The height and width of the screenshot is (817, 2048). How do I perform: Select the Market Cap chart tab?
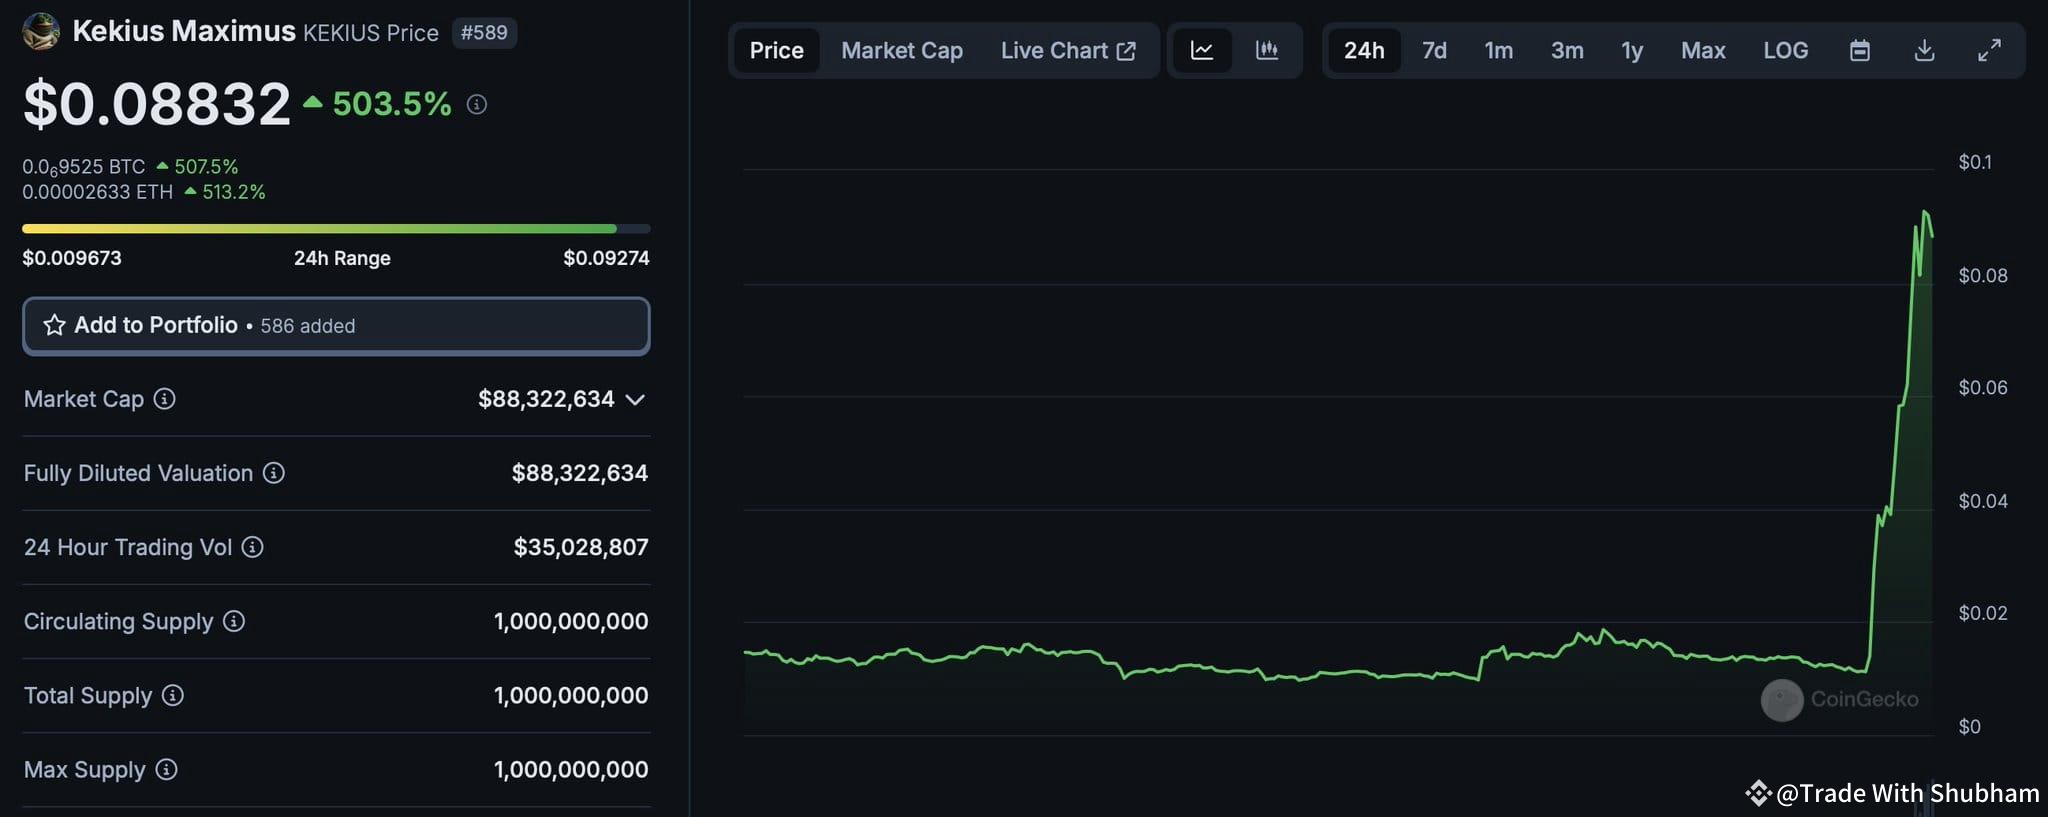click(x=902, y=50)
